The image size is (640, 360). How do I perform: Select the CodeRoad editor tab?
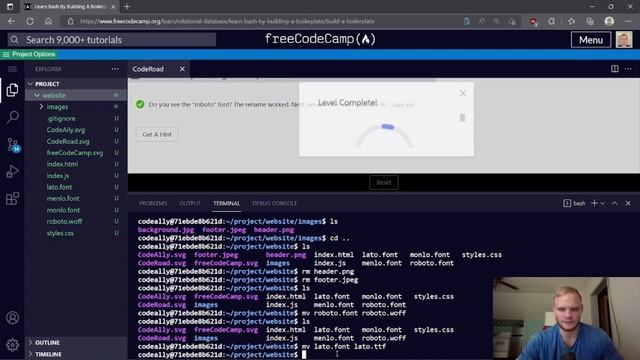(x=148, y=69)
